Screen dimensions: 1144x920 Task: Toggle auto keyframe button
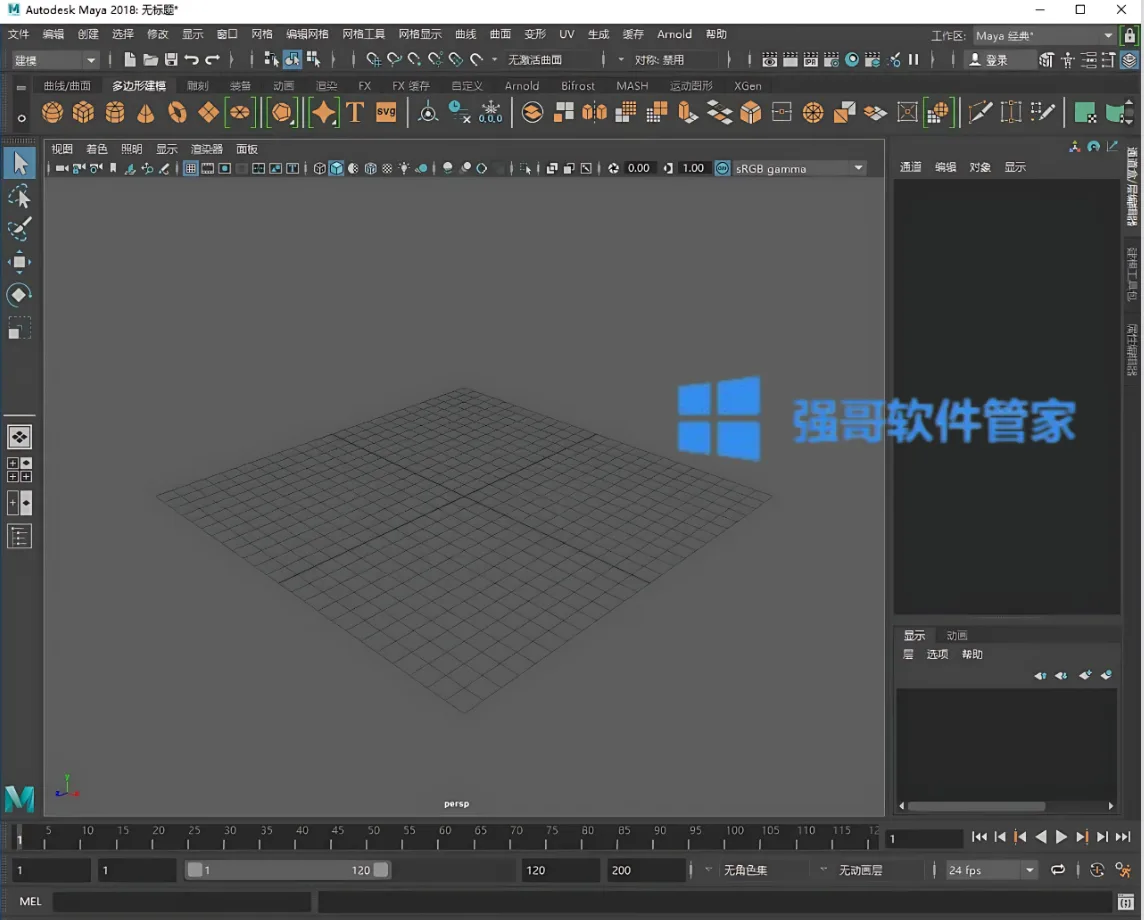[x=1097, y=870]
